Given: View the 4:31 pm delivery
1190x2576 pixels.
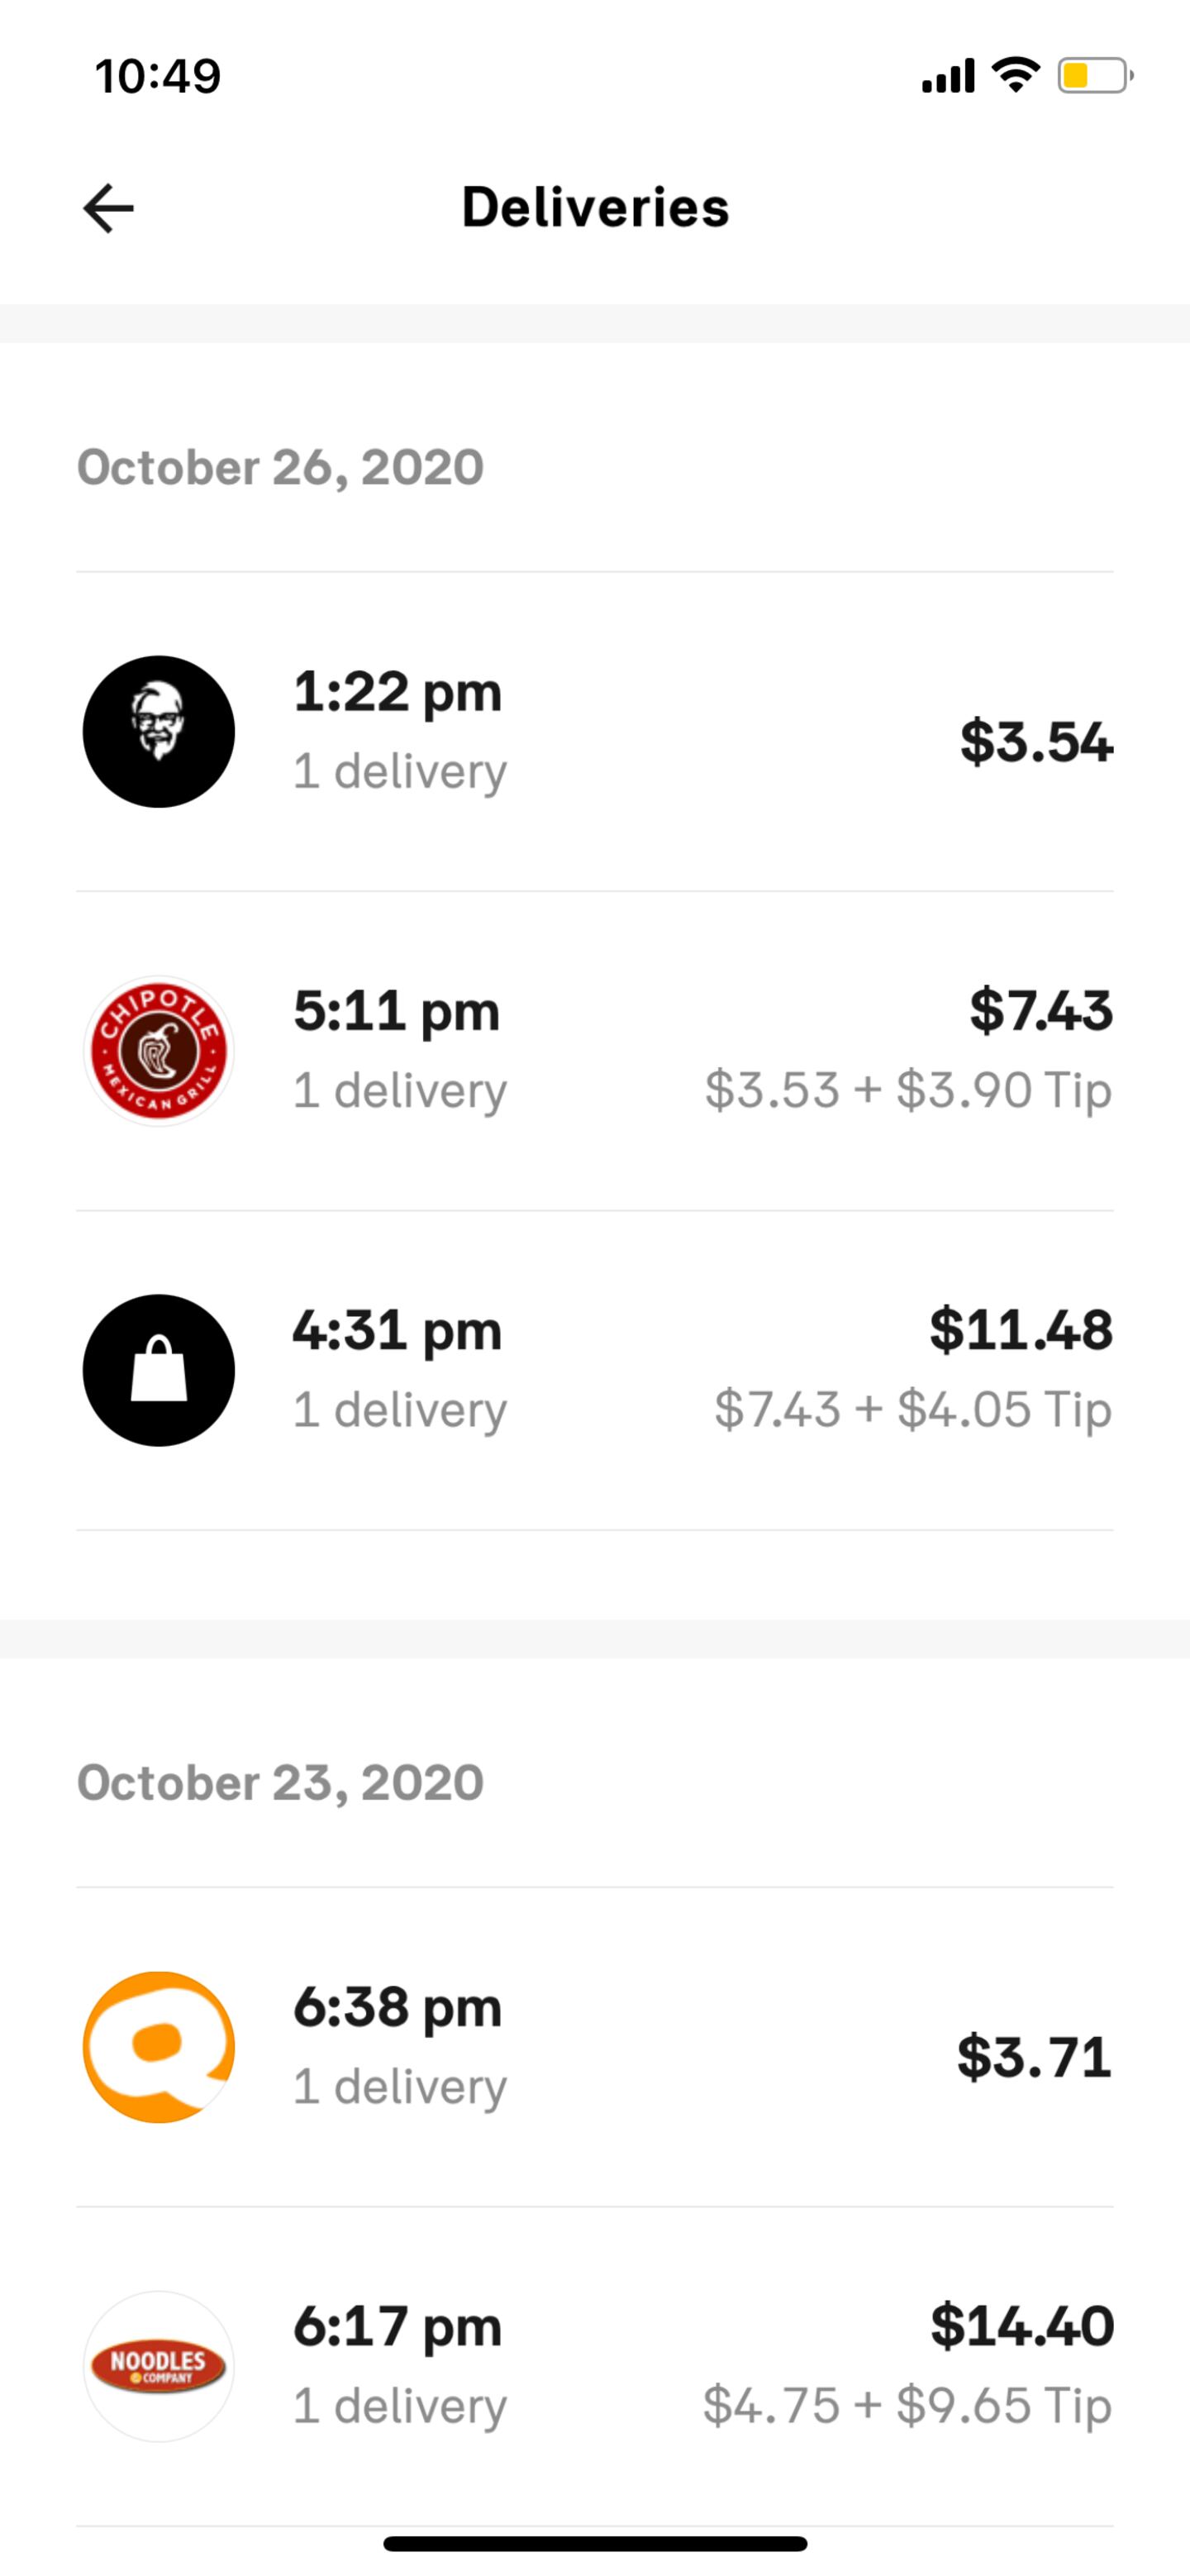Looking at the screenshot, I should [397, 1331].
